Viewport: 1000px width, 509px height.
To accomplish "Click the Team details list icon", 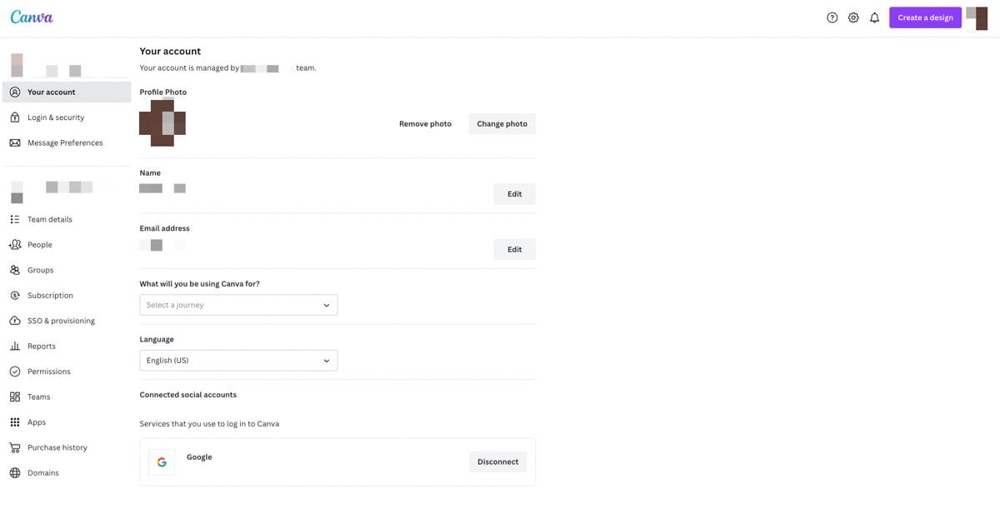I will pos(15,219).
